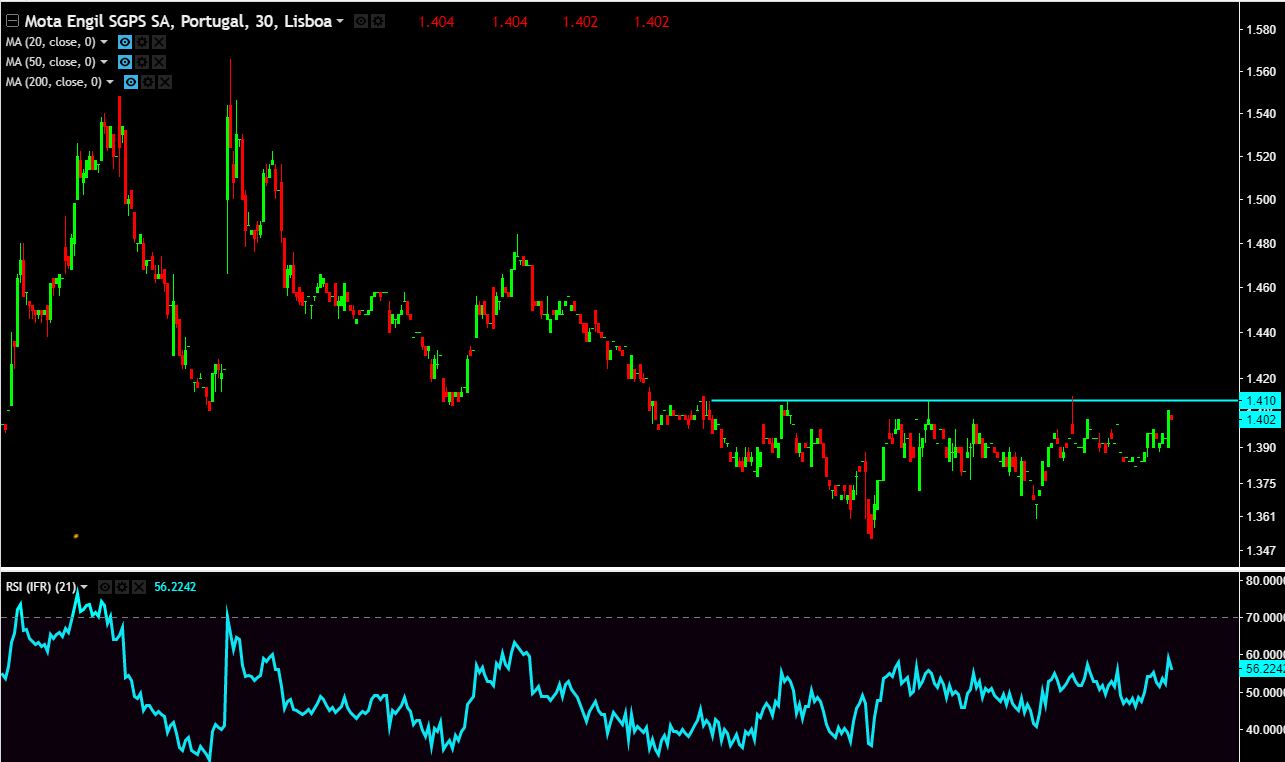Remove the MA 50 indicator with X
Screen dimensions: 1285x762
click(x=159, y=62)
